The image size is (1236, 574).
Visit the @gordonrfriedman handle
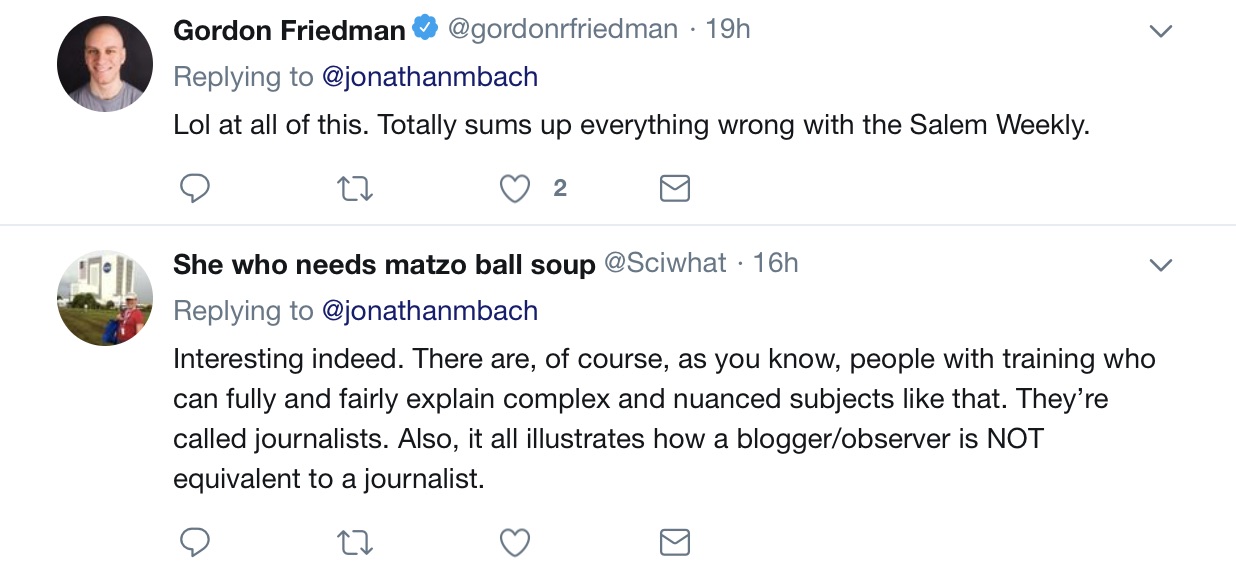click(562, 30)
